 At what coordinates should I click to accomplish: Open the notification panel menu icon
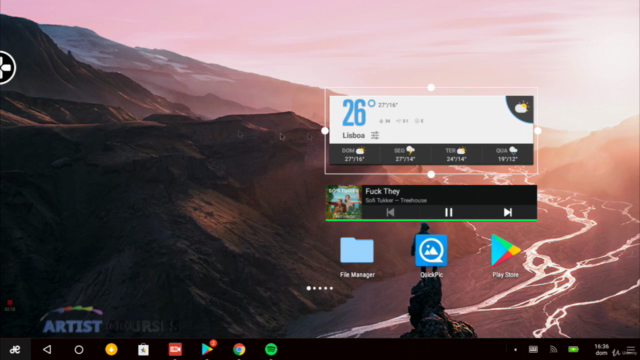coord(631,350)
